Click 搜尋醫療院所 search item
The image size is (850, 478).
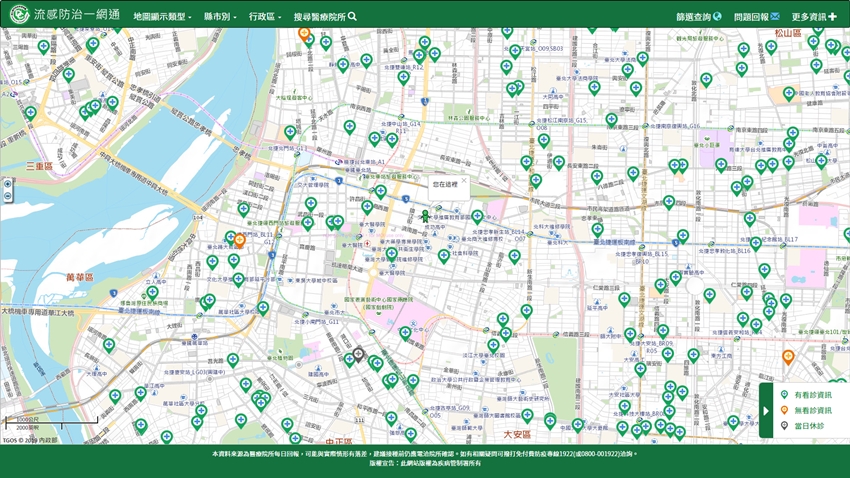click(x=325, y=17)
